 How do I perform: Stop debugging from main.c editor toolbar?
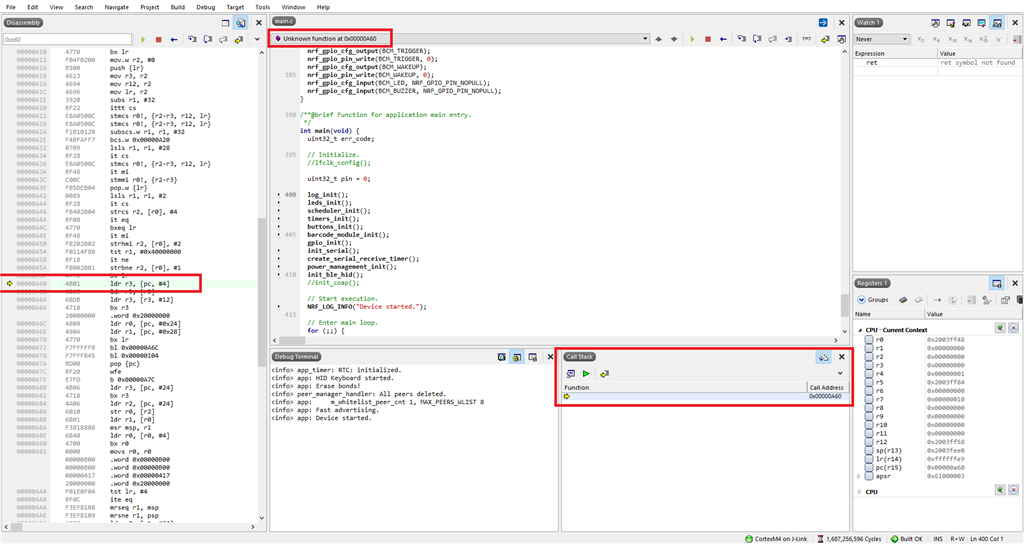[x=708, y=39]
